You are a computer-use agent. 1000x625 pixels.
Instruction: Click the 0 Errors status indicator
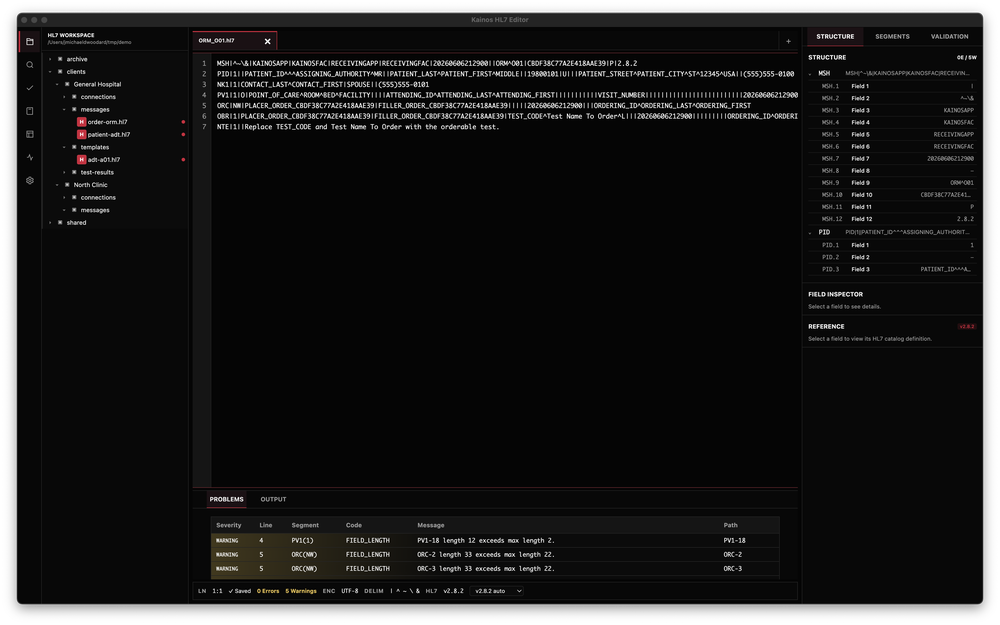tap(268, 591)
